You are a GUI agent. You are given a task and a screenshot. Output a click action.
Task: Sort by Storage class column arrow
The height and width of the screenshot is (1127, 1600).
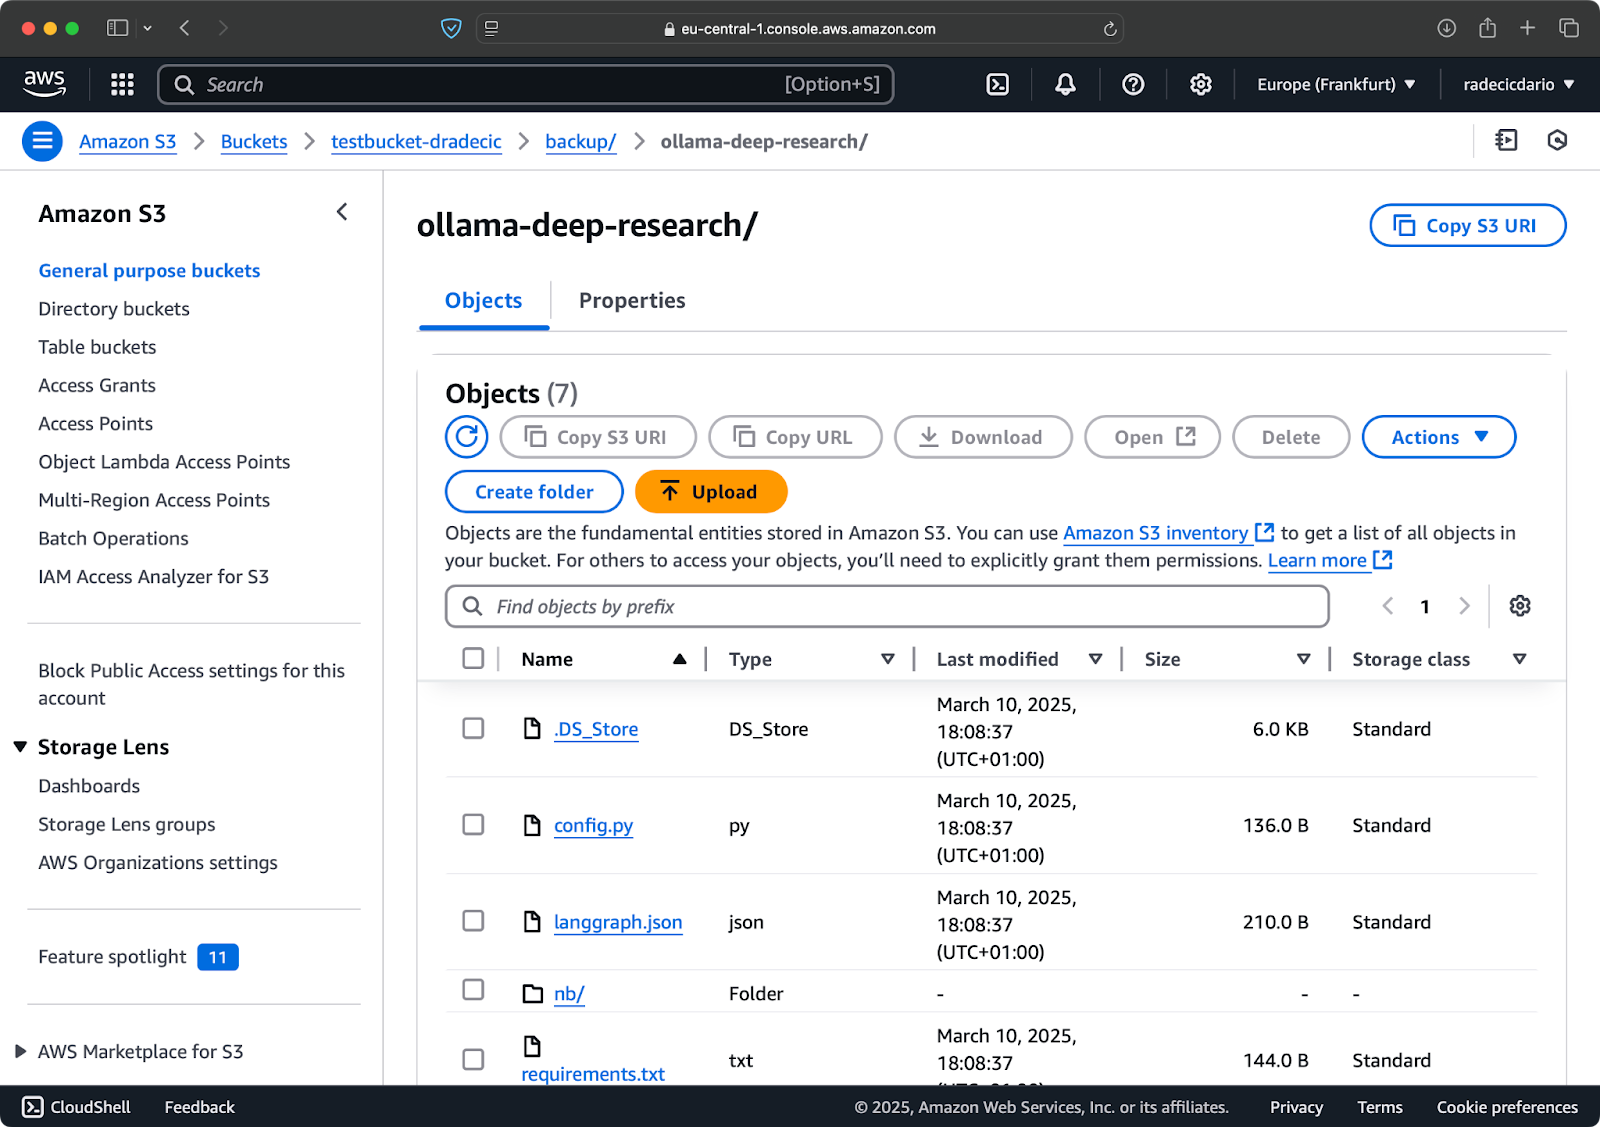point(1519,659)
